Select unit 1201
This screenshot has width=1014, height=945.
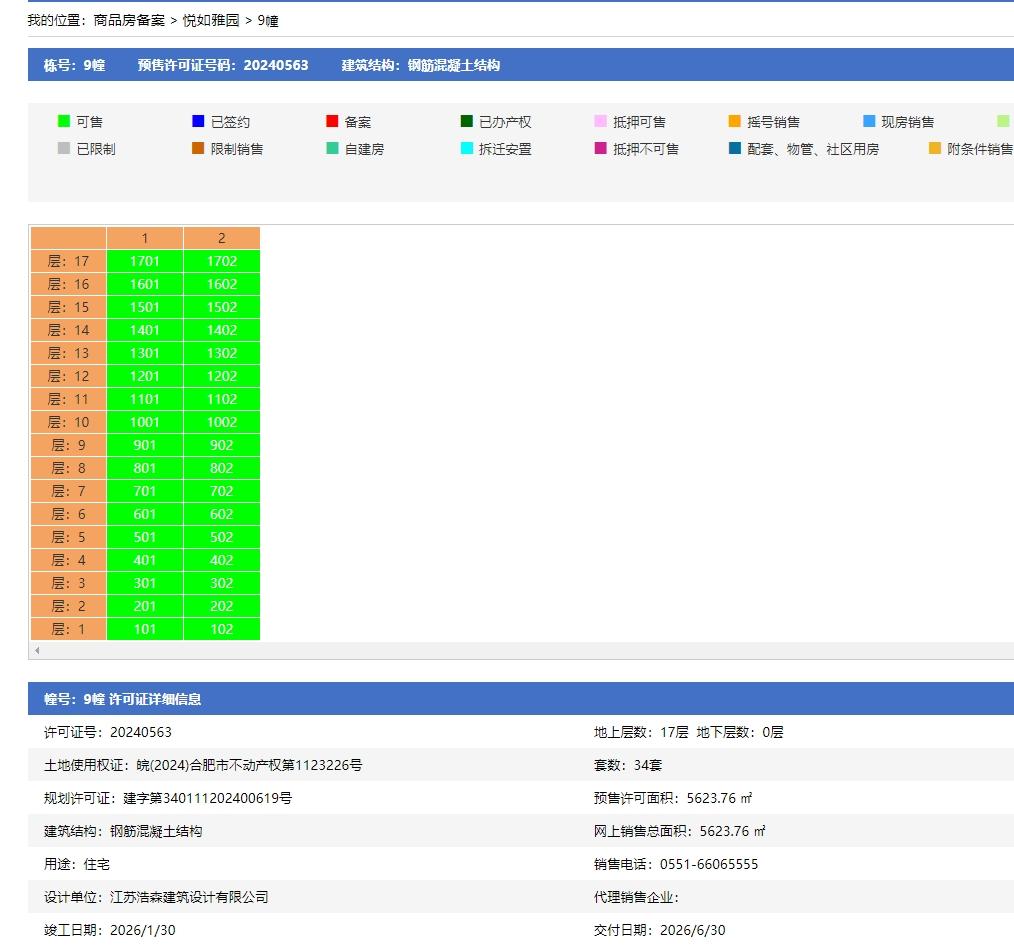click(x=145, y=376)
